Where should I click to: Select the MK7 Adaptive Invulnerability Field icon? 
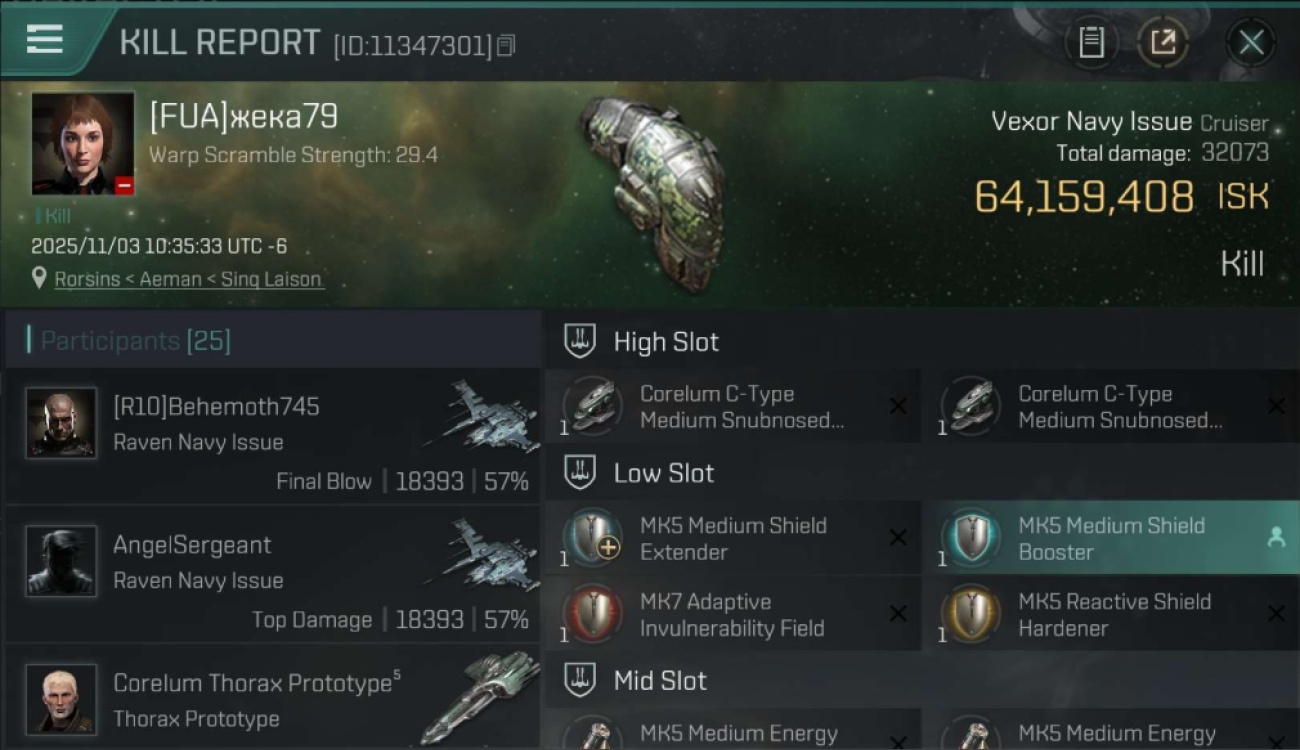(x=593, y=614)
